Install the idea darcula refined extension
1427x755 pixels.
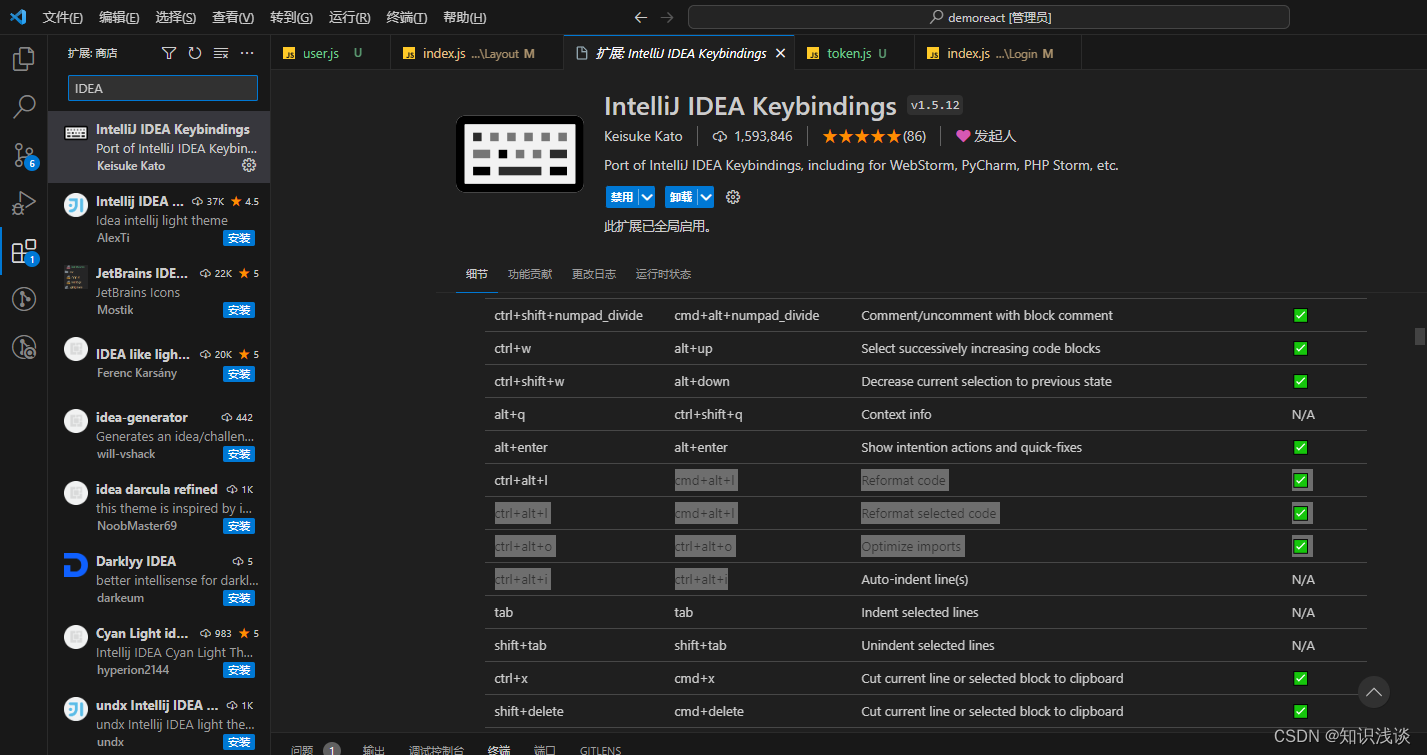point(239,526)
